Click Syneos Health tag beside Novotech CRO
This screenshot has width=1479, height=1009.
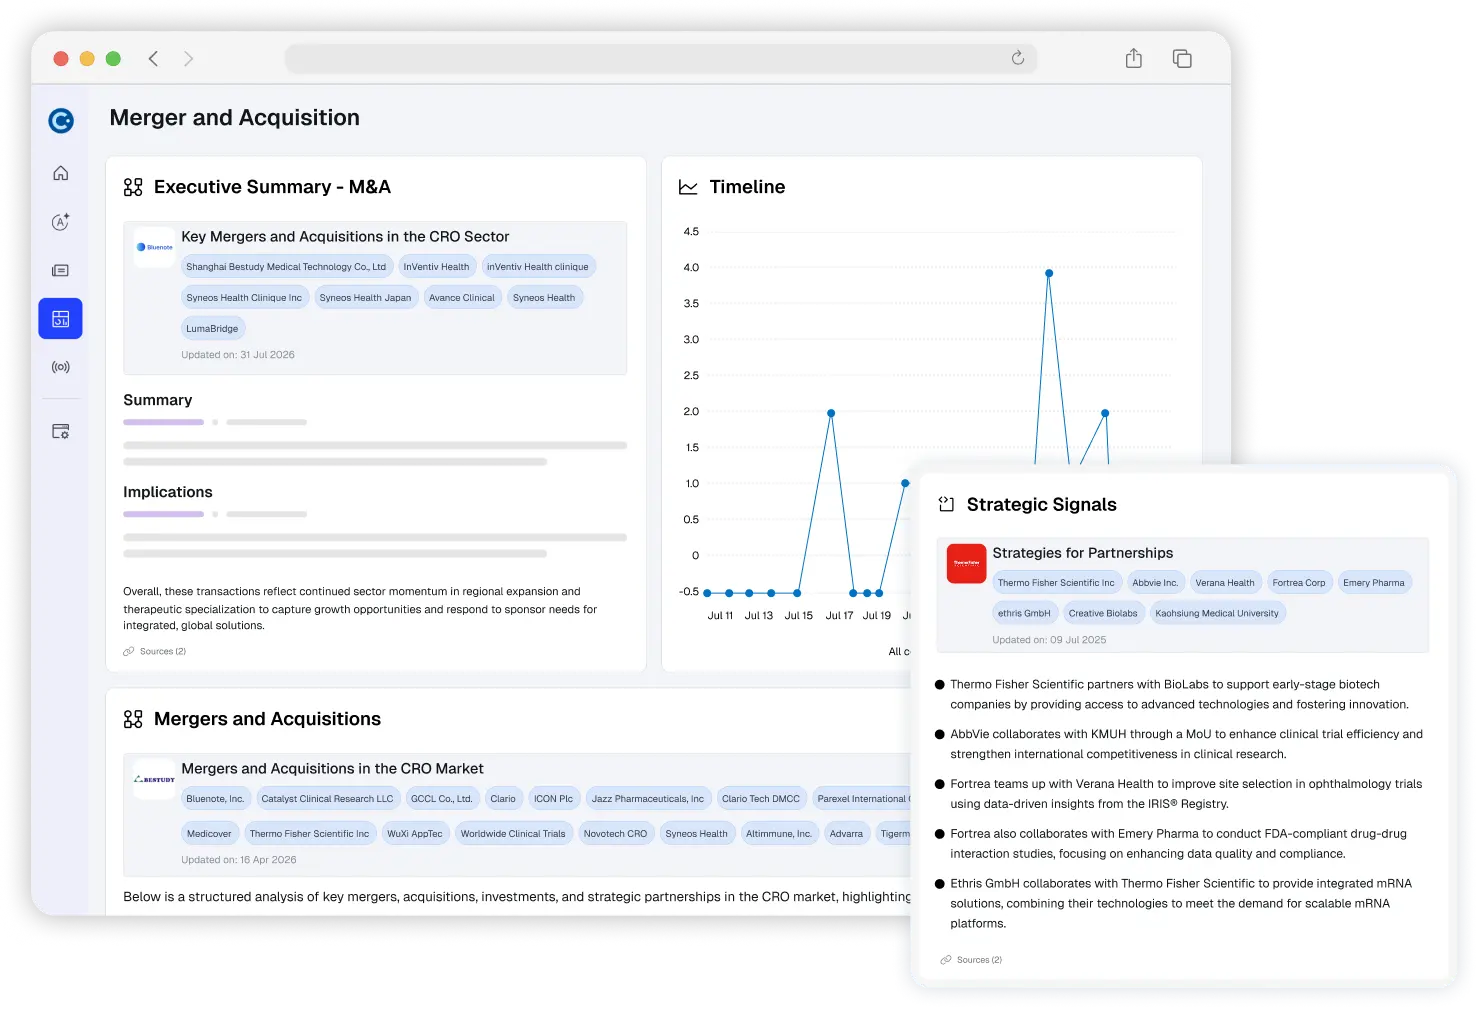pyautogui.click(x=697, y=834)
